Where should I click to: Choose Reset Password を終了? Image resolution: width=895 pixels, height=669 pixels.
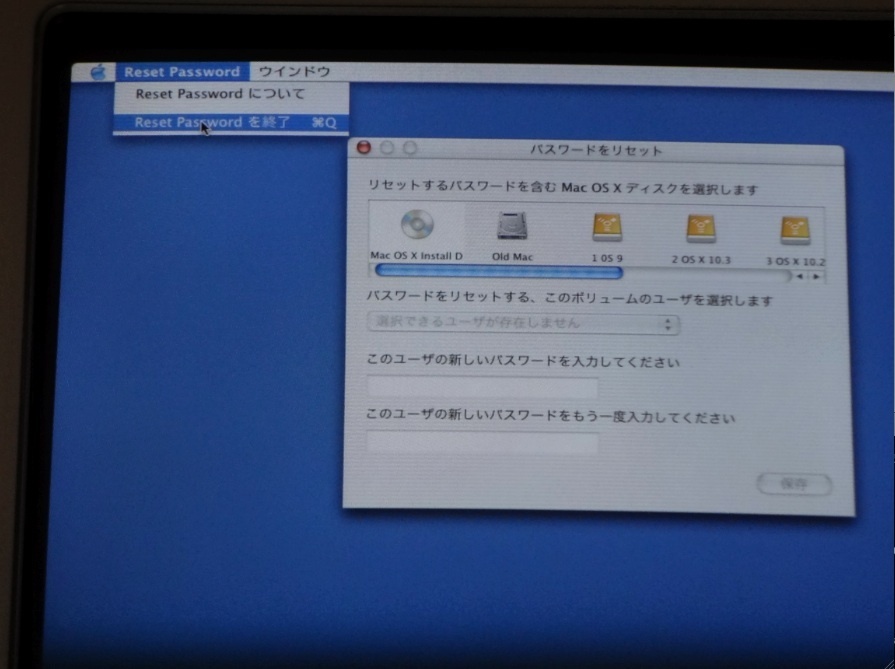[x=231, y=123]
